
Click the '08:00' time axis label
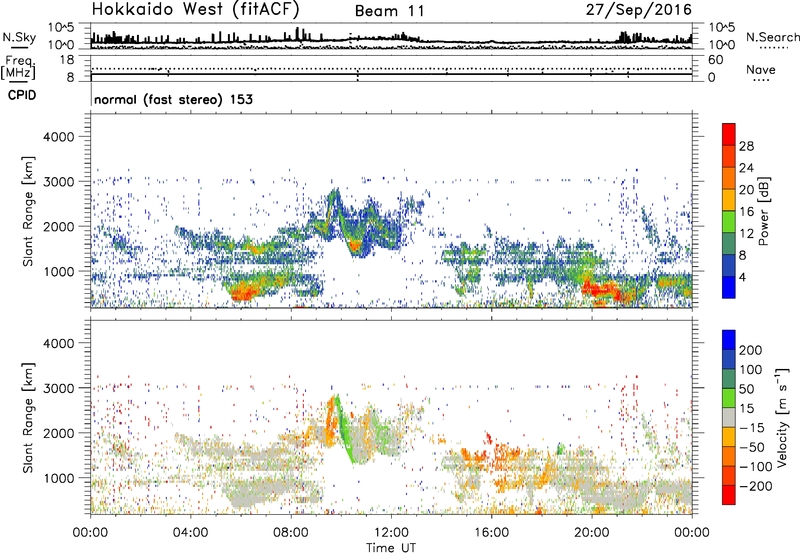tap(291, 533)
